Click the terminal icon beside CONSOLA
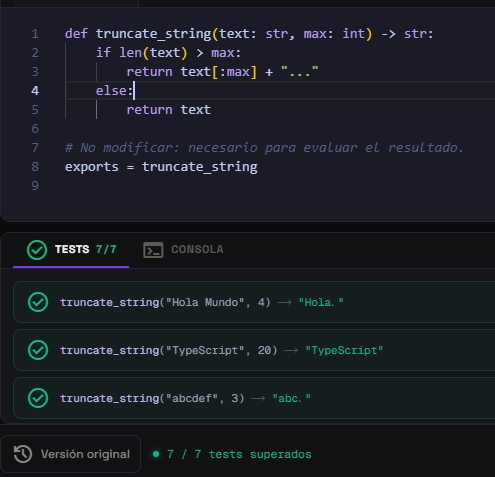 [153, 250]
